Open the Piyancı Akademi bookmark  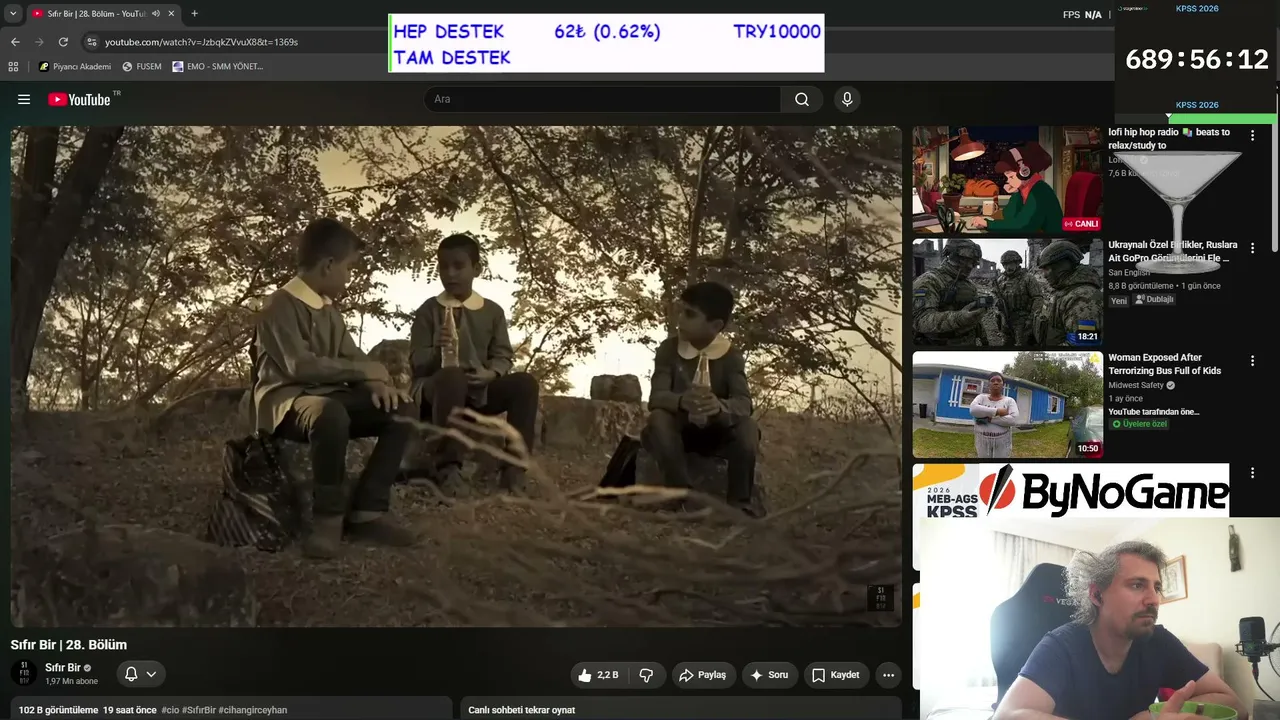[x=75, y=66]
